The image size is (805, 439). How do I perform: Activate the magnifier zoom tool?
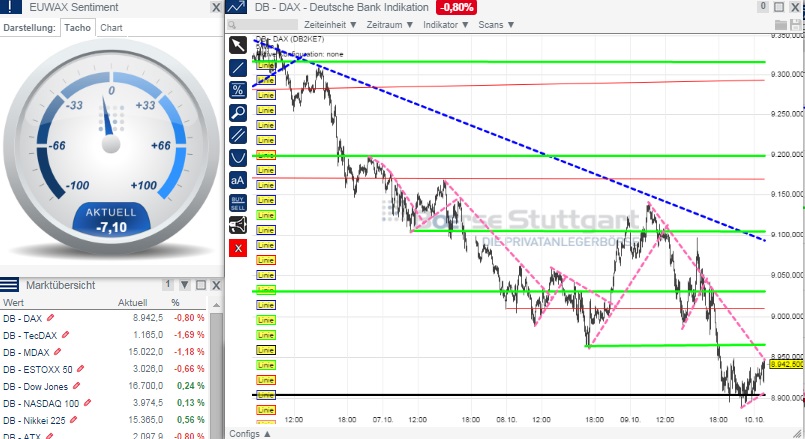(x=238, y=112)
